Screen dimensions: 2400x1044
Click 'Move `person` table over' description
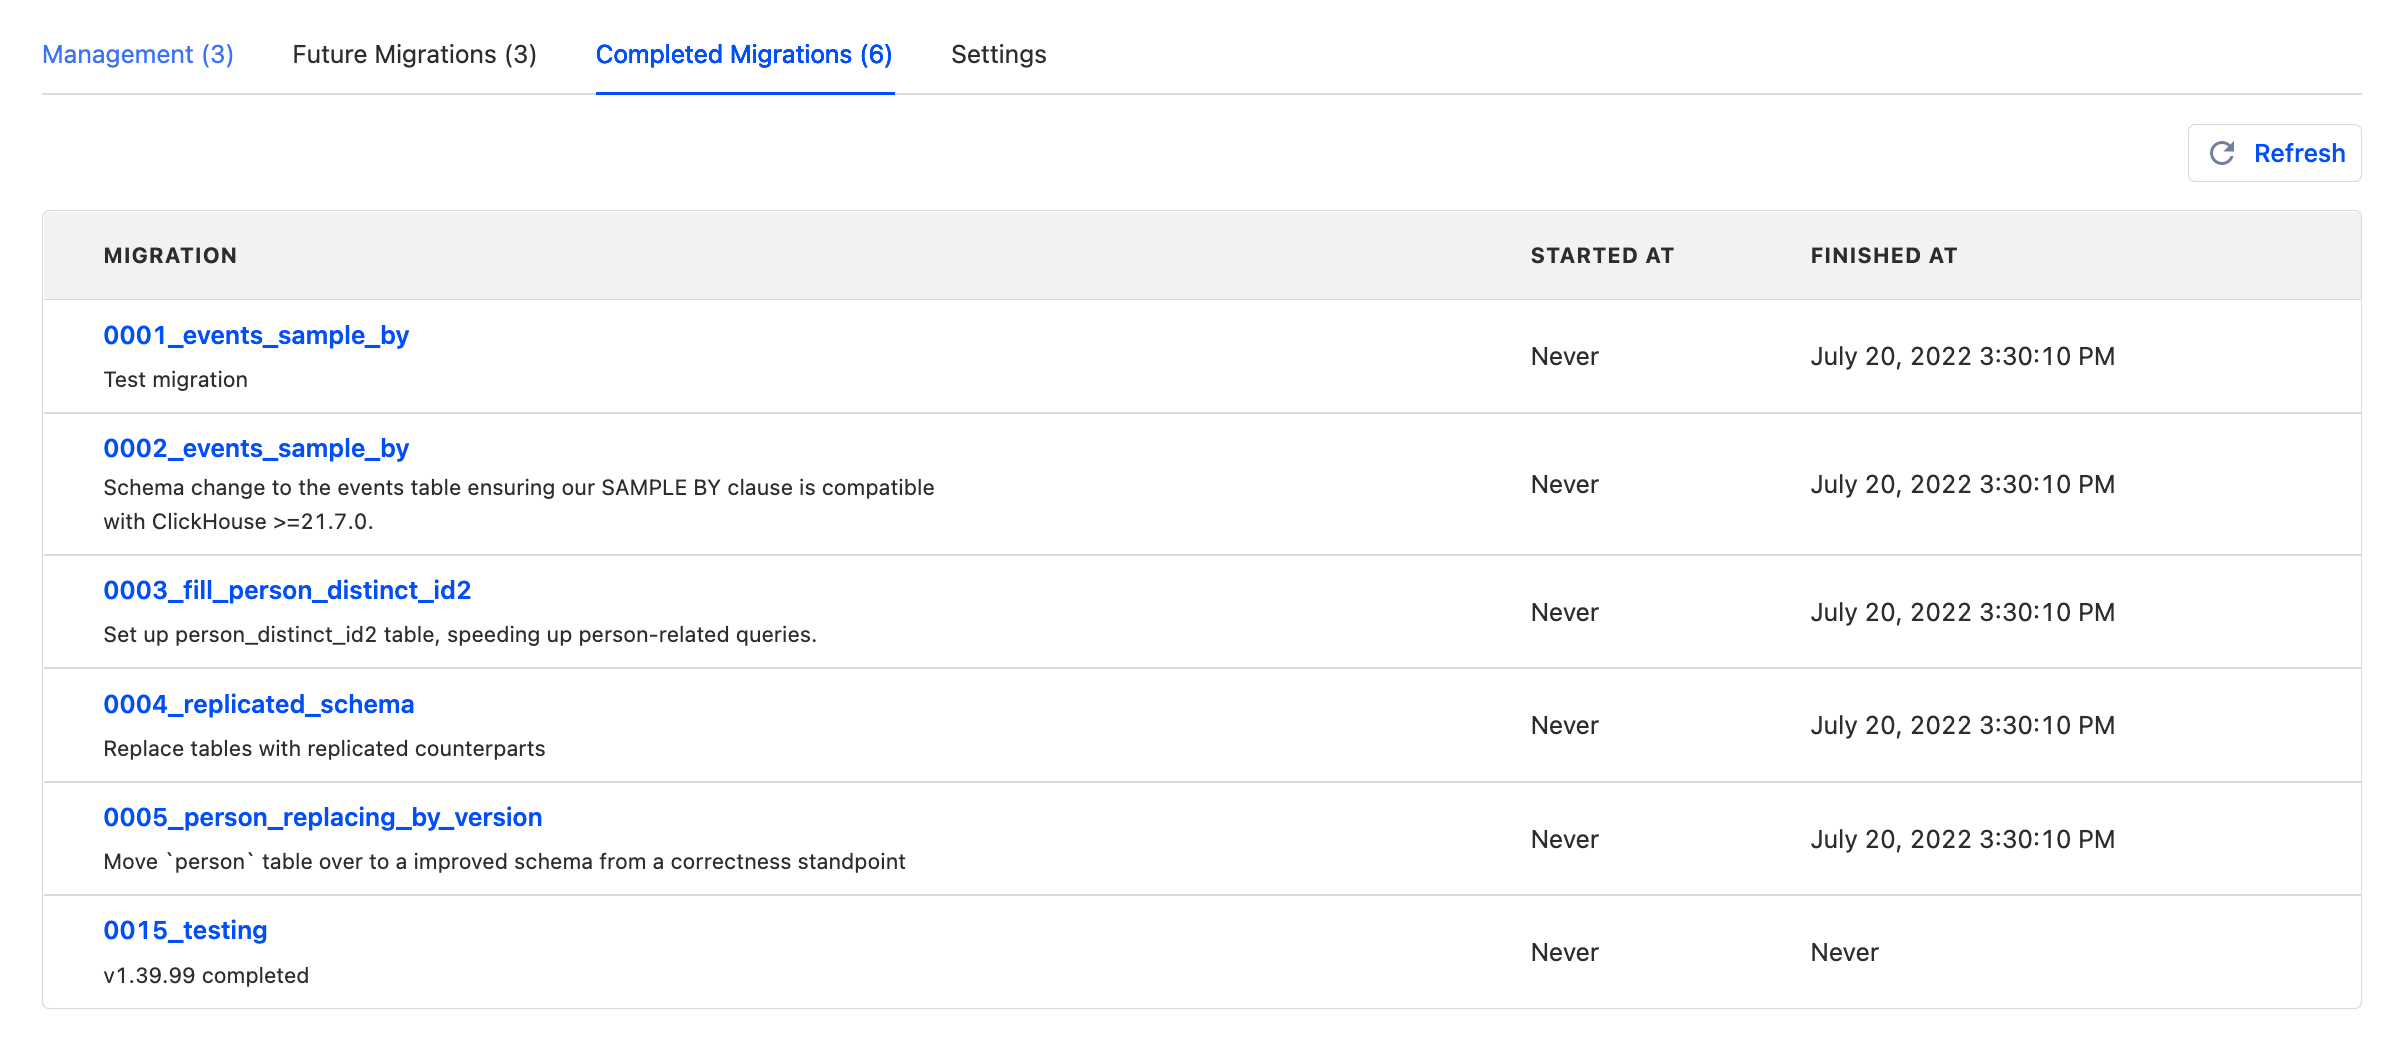point(504,862)
